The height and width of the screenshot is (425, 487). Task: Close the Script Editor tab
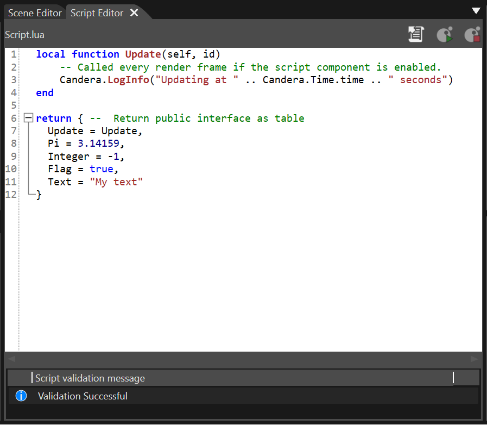134,13
